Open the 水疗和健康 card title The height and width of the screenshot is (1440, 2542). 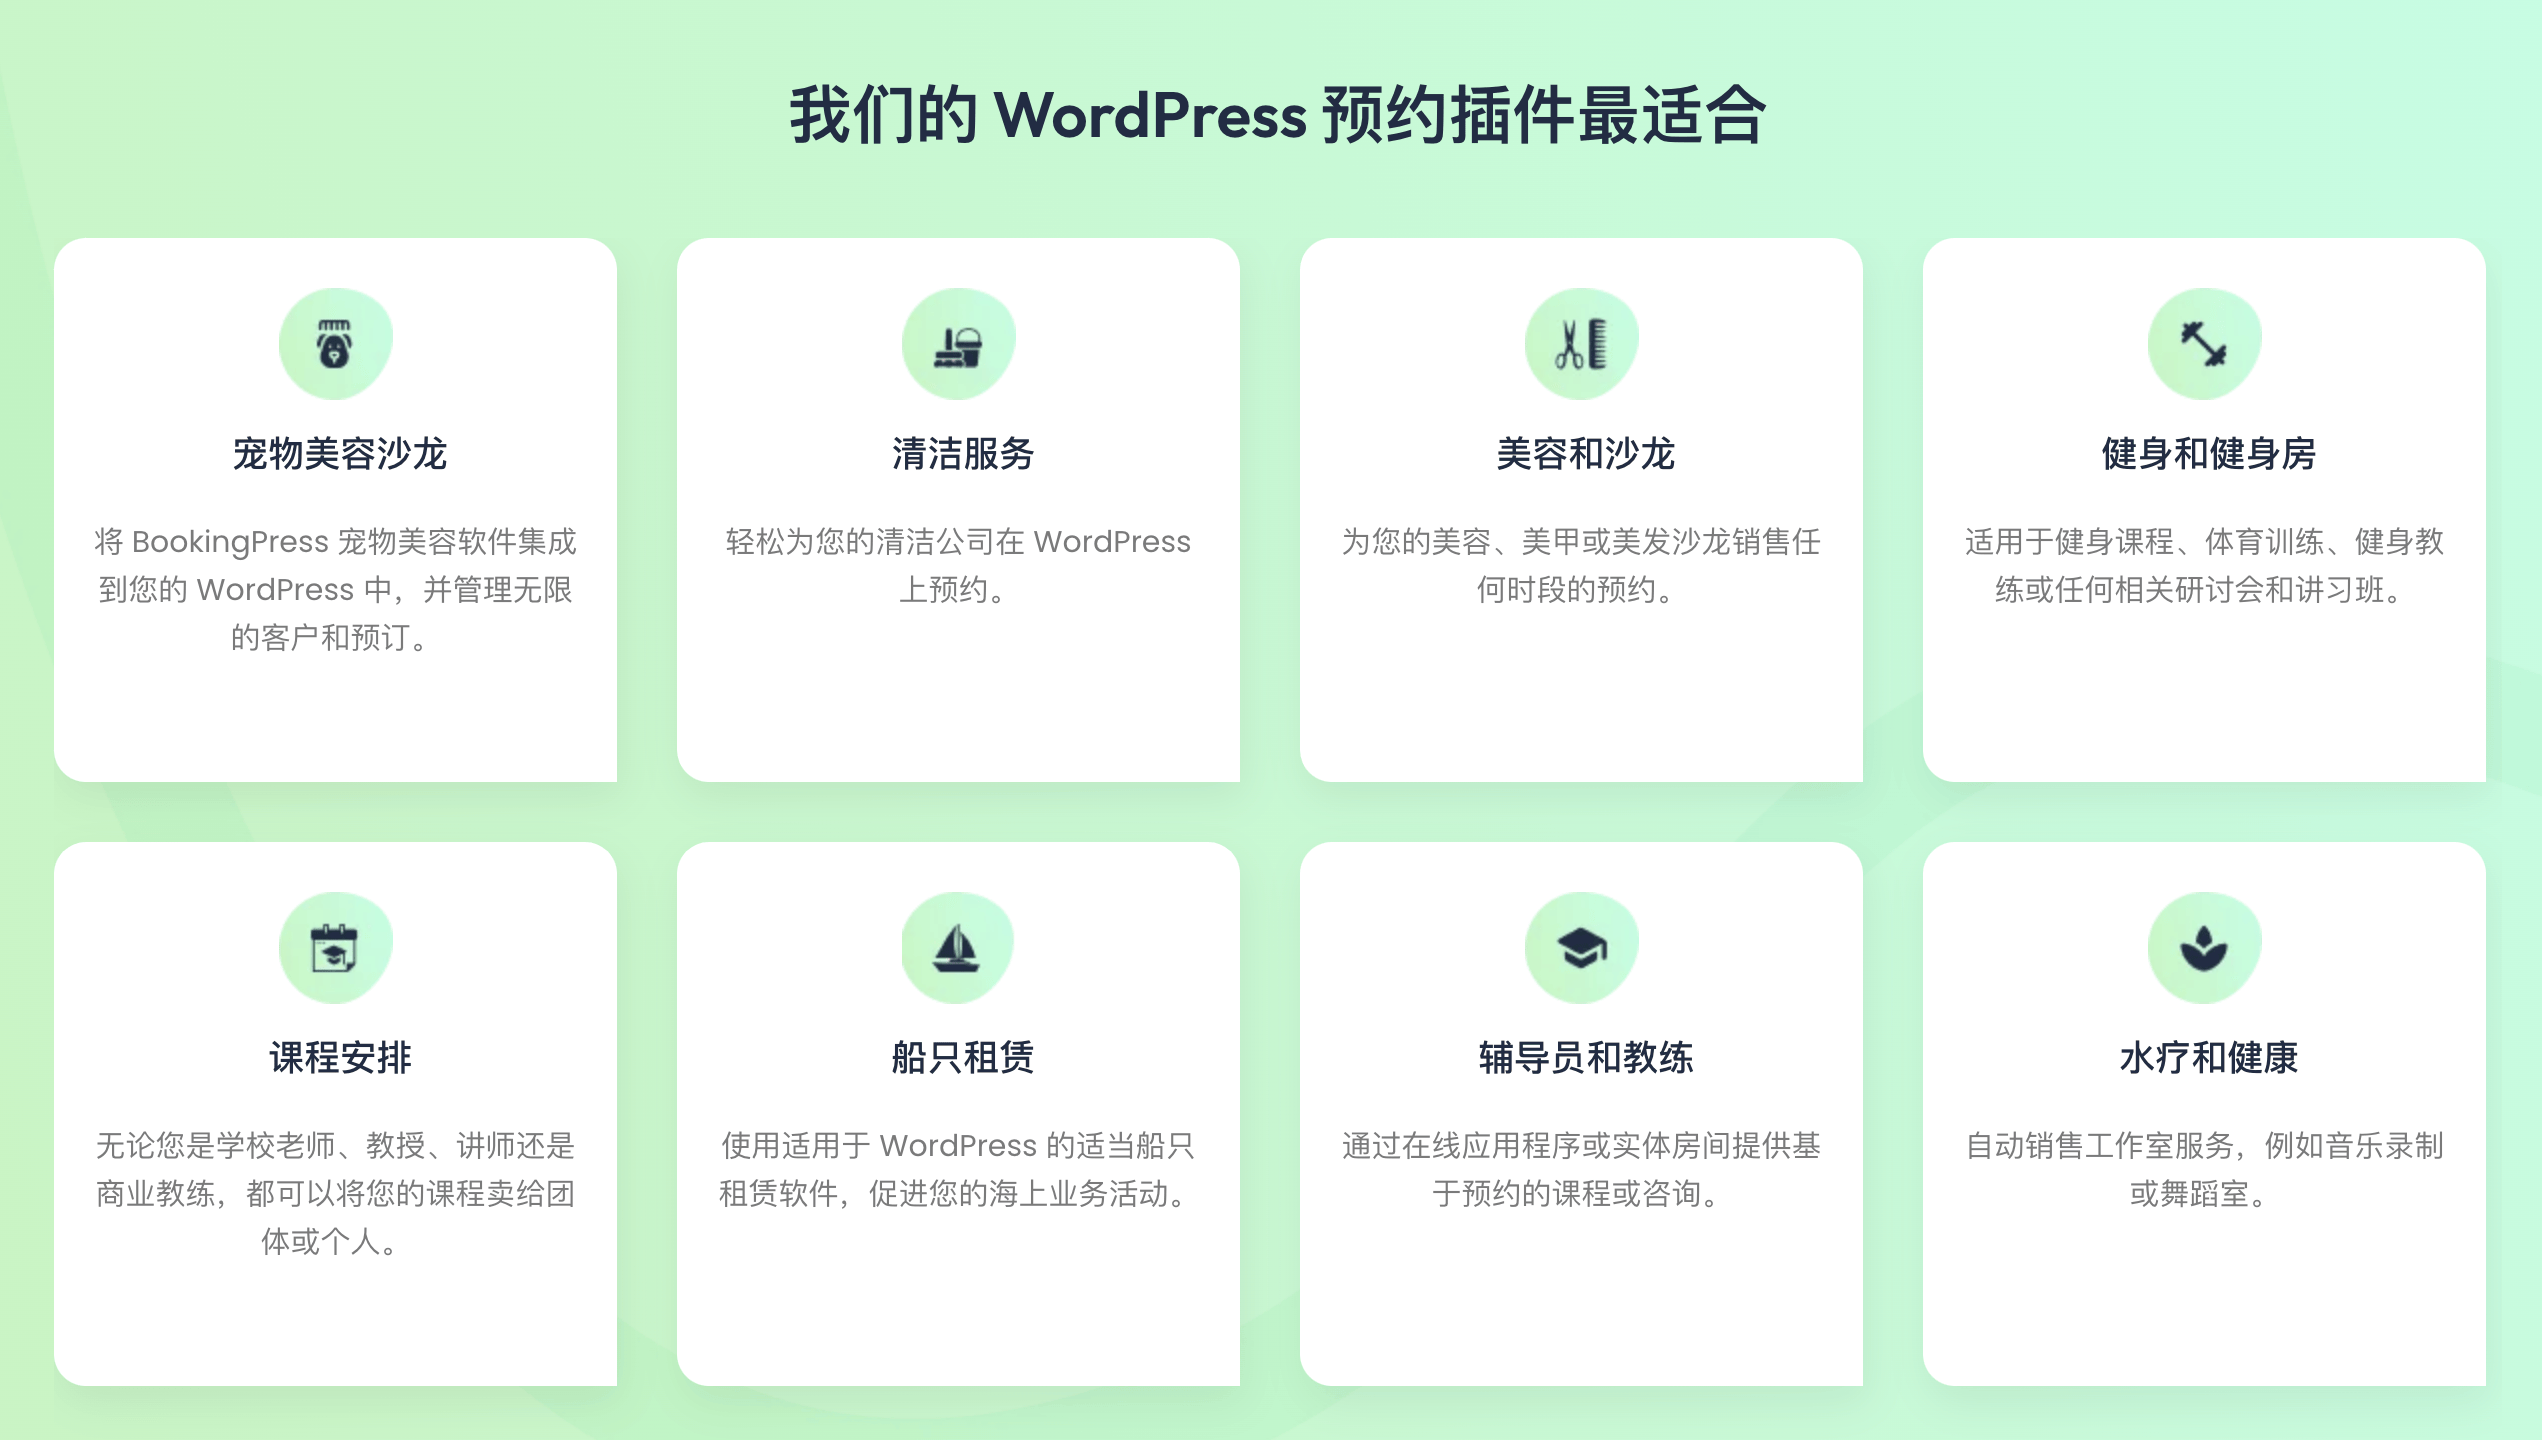pyautogui.click(x=2208, y=1058)
